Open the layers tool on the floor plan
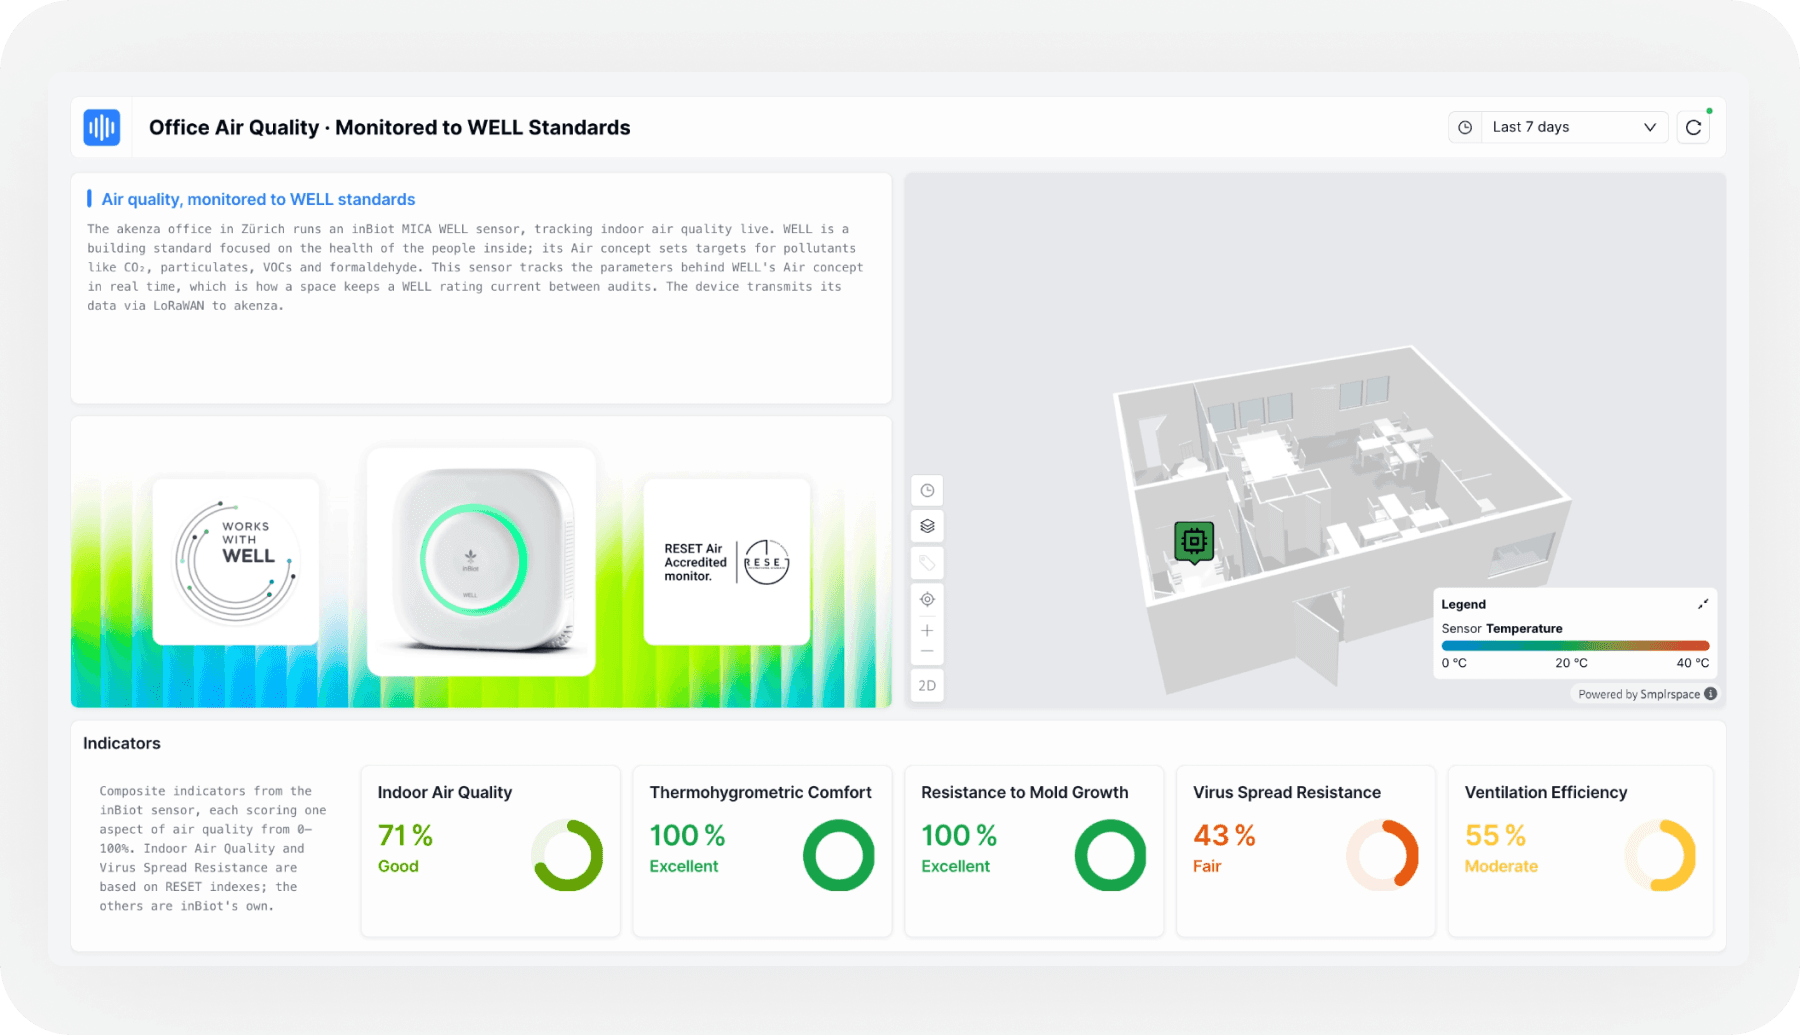The width and height of the screenshot is (1800, 1035). (927, 526)
